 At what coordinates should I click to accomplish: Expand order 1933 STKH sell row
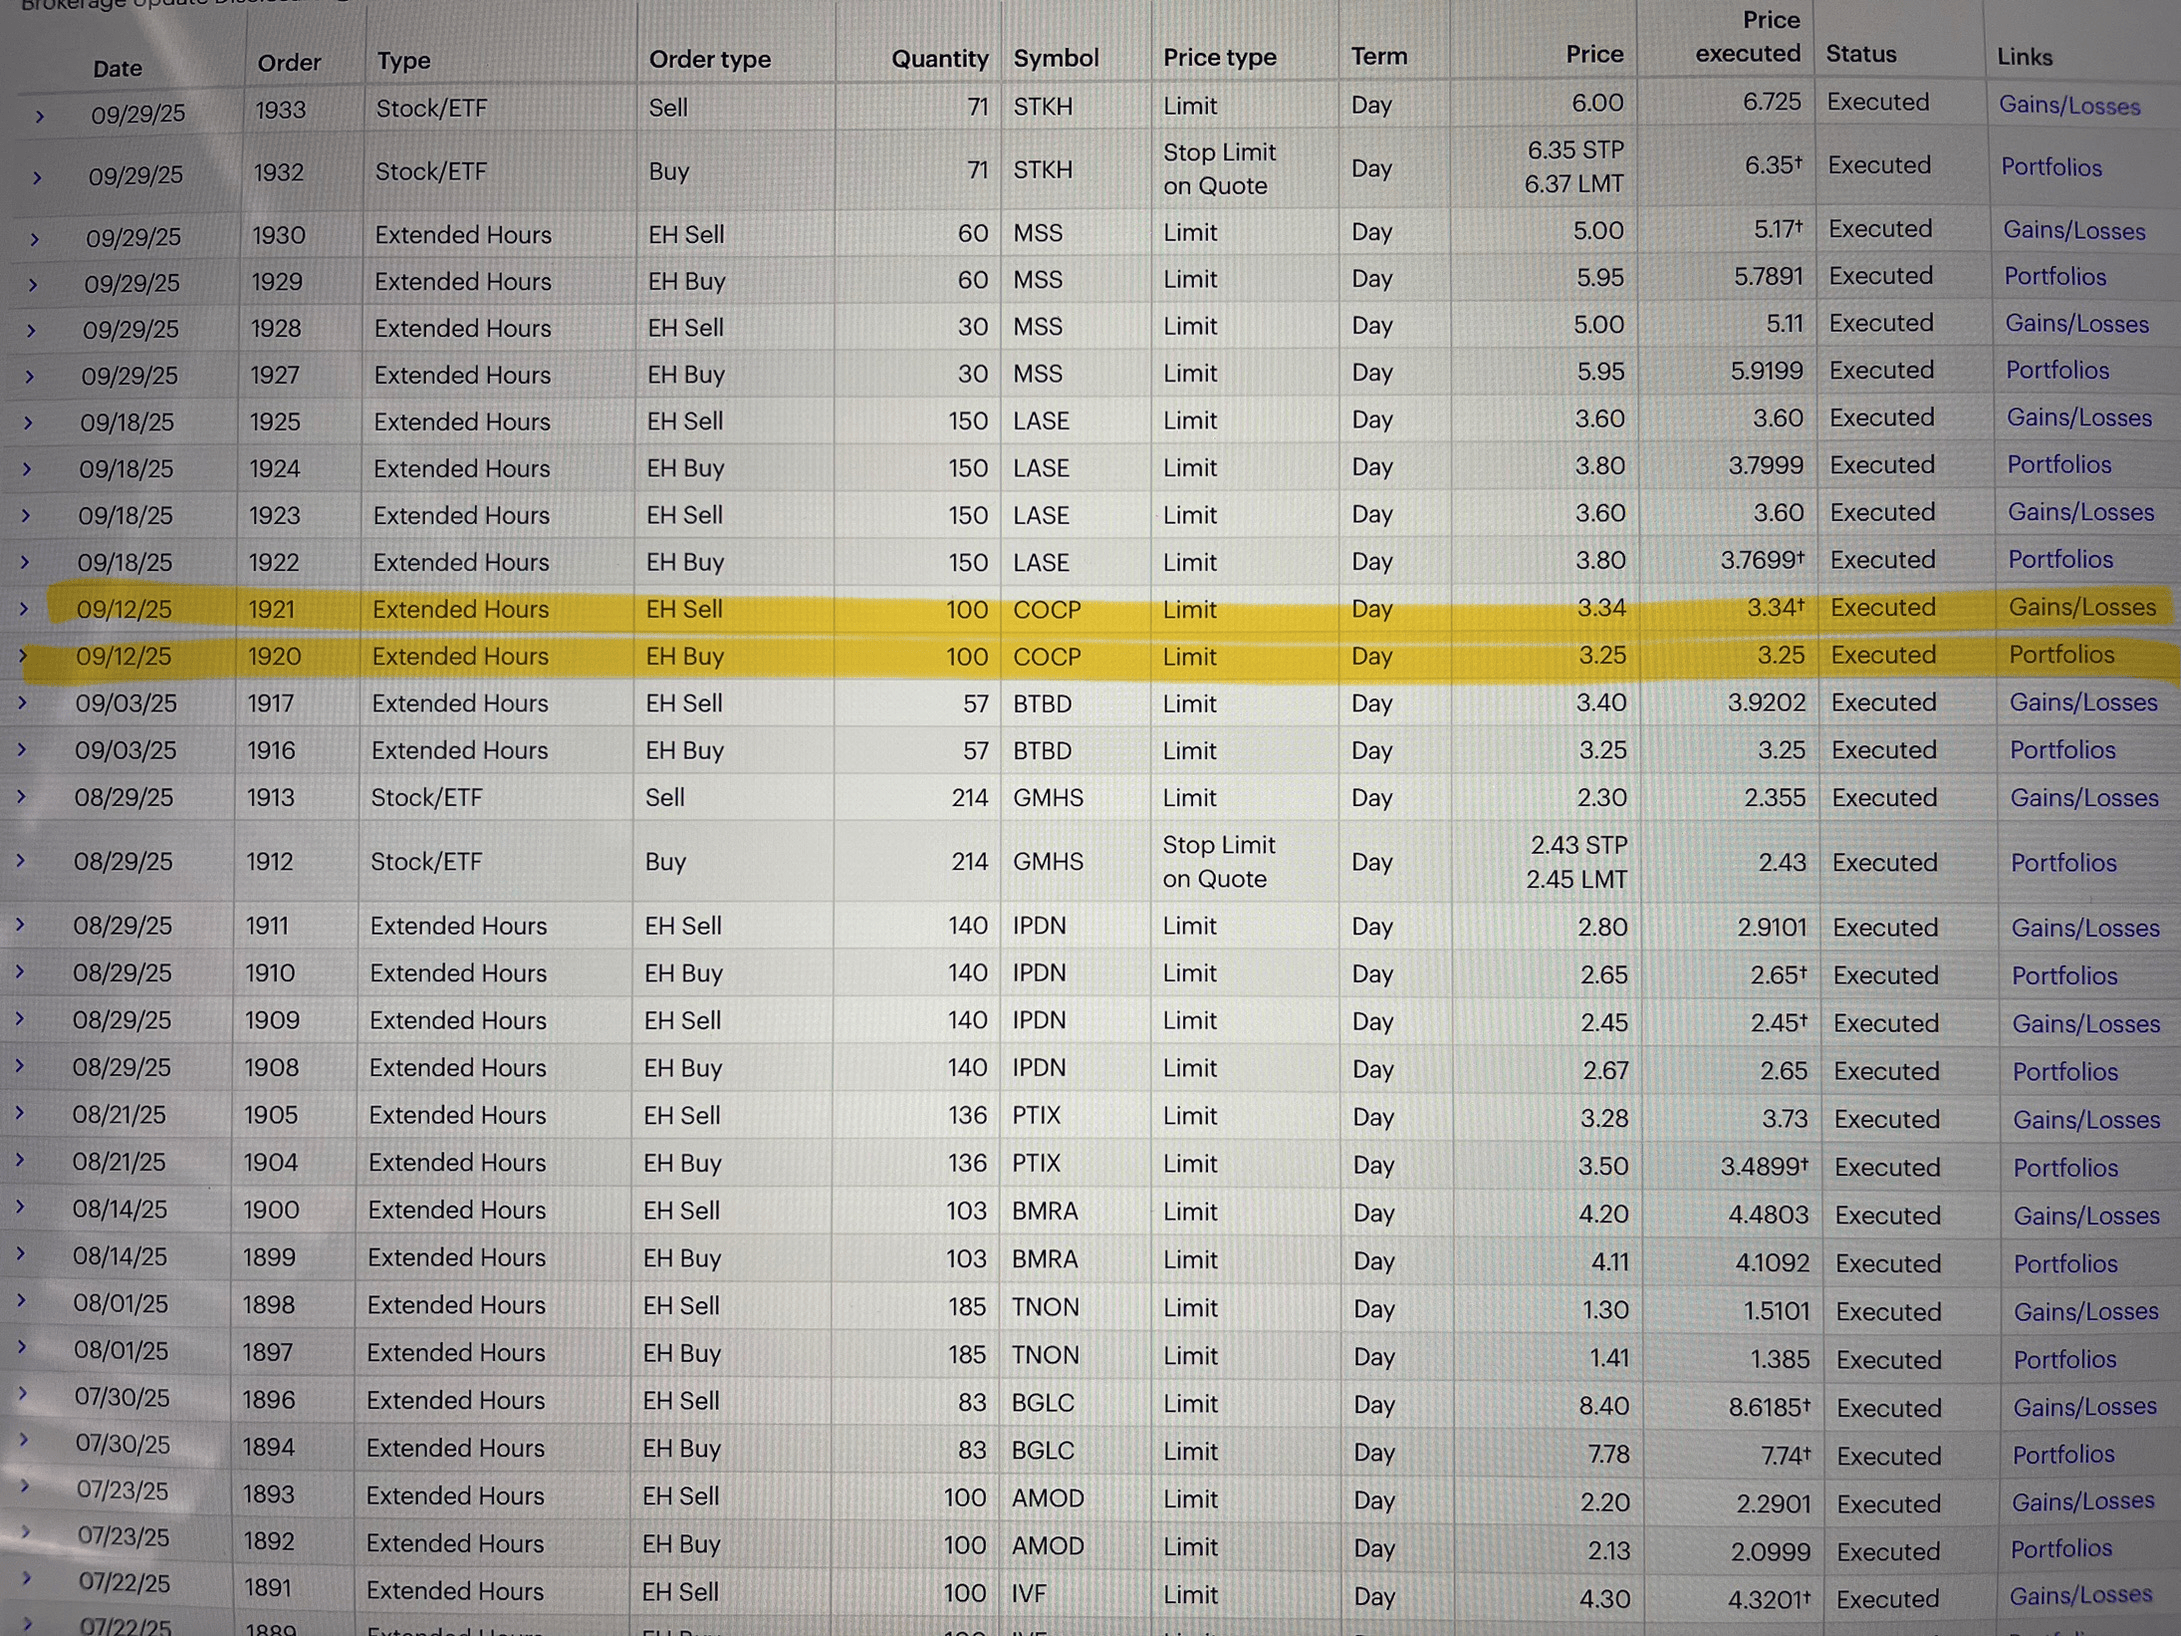pos(39,117)
